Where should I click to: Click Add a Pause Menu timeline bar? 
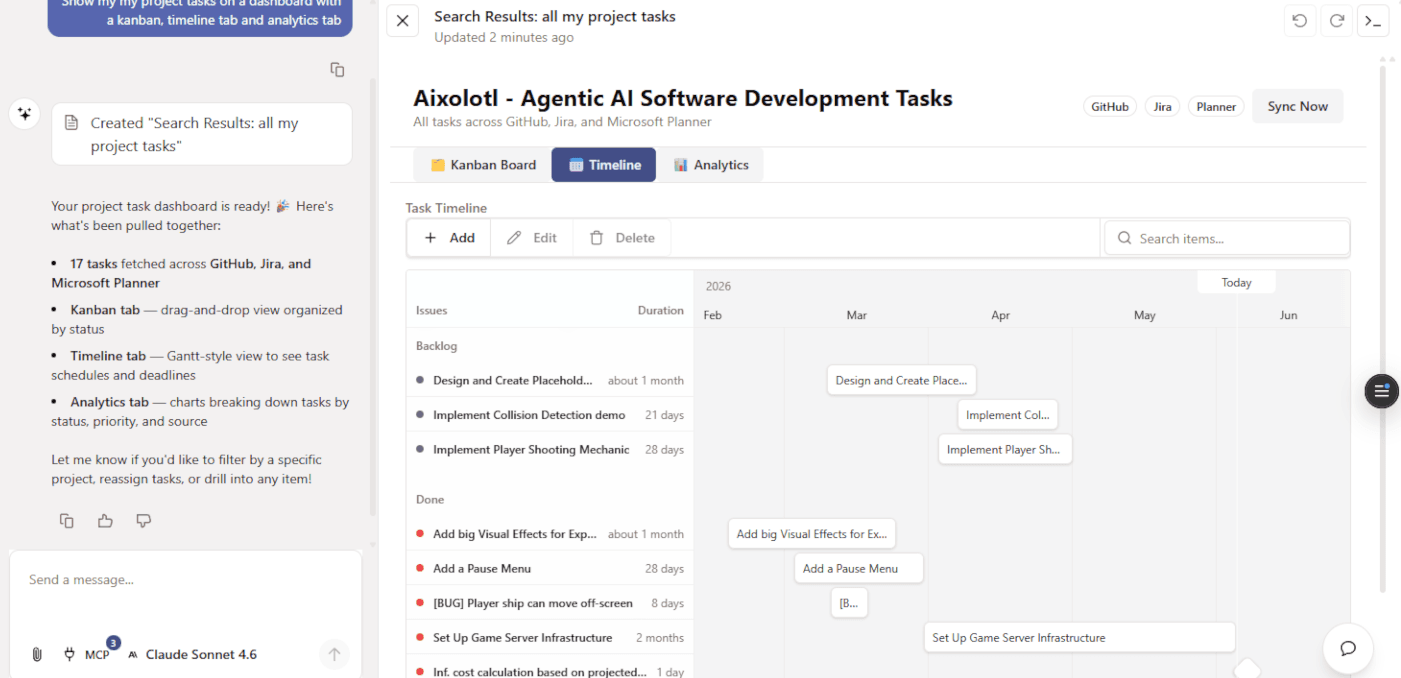coord(858,568)
